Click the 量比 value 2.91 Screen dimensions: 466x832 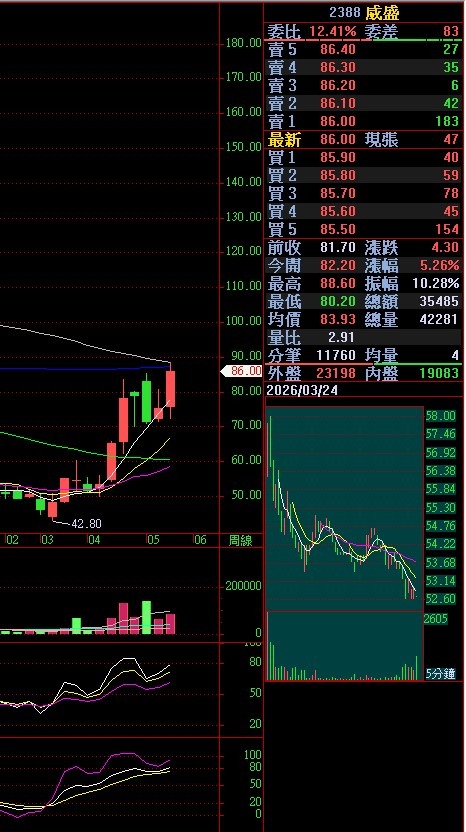coord(342,337)
